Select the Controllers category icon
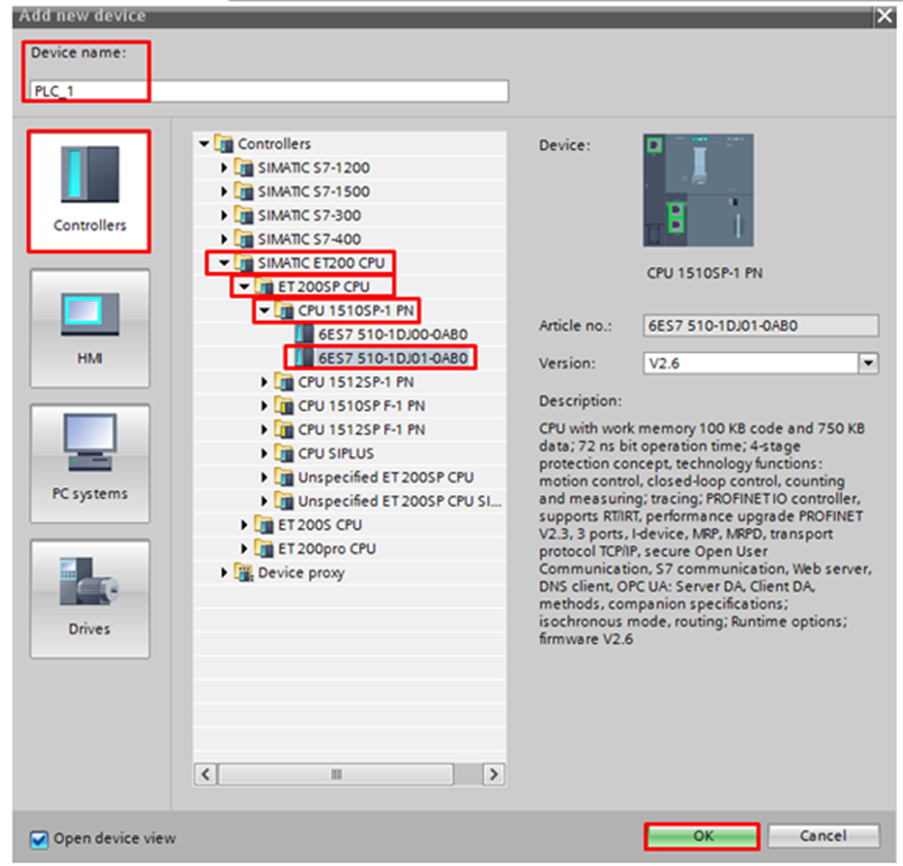 89,179
